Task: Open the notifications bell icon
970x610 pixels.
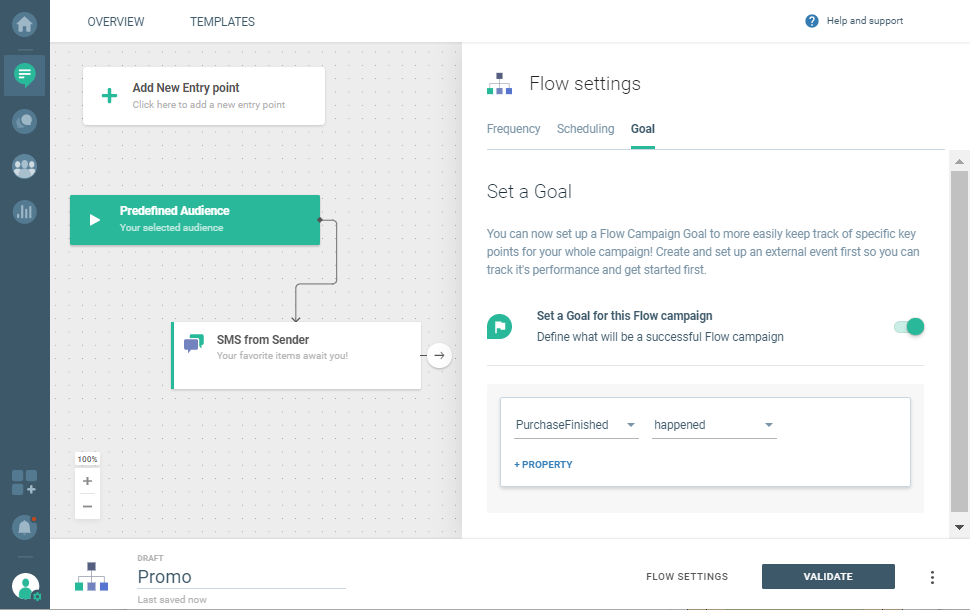Action: point(24,526)
